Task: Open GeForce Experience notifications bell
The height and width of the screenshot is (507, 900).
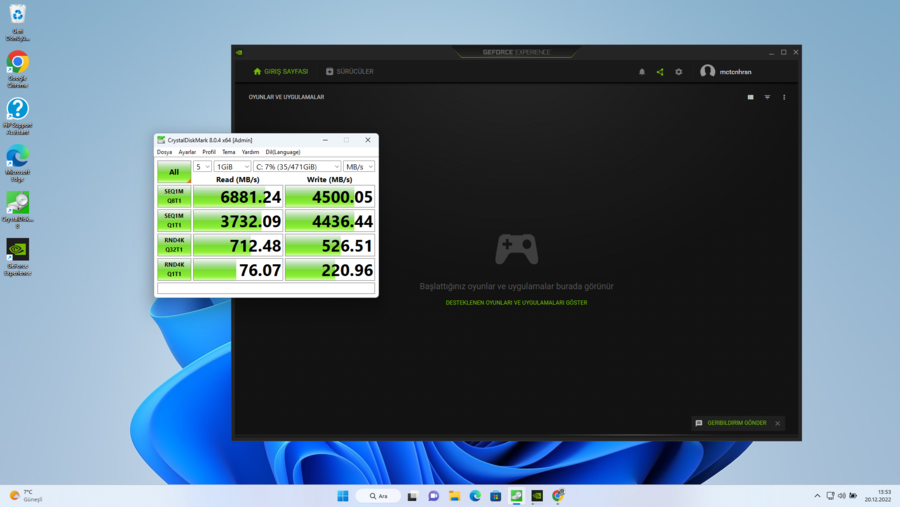Action: coord(642,72)
